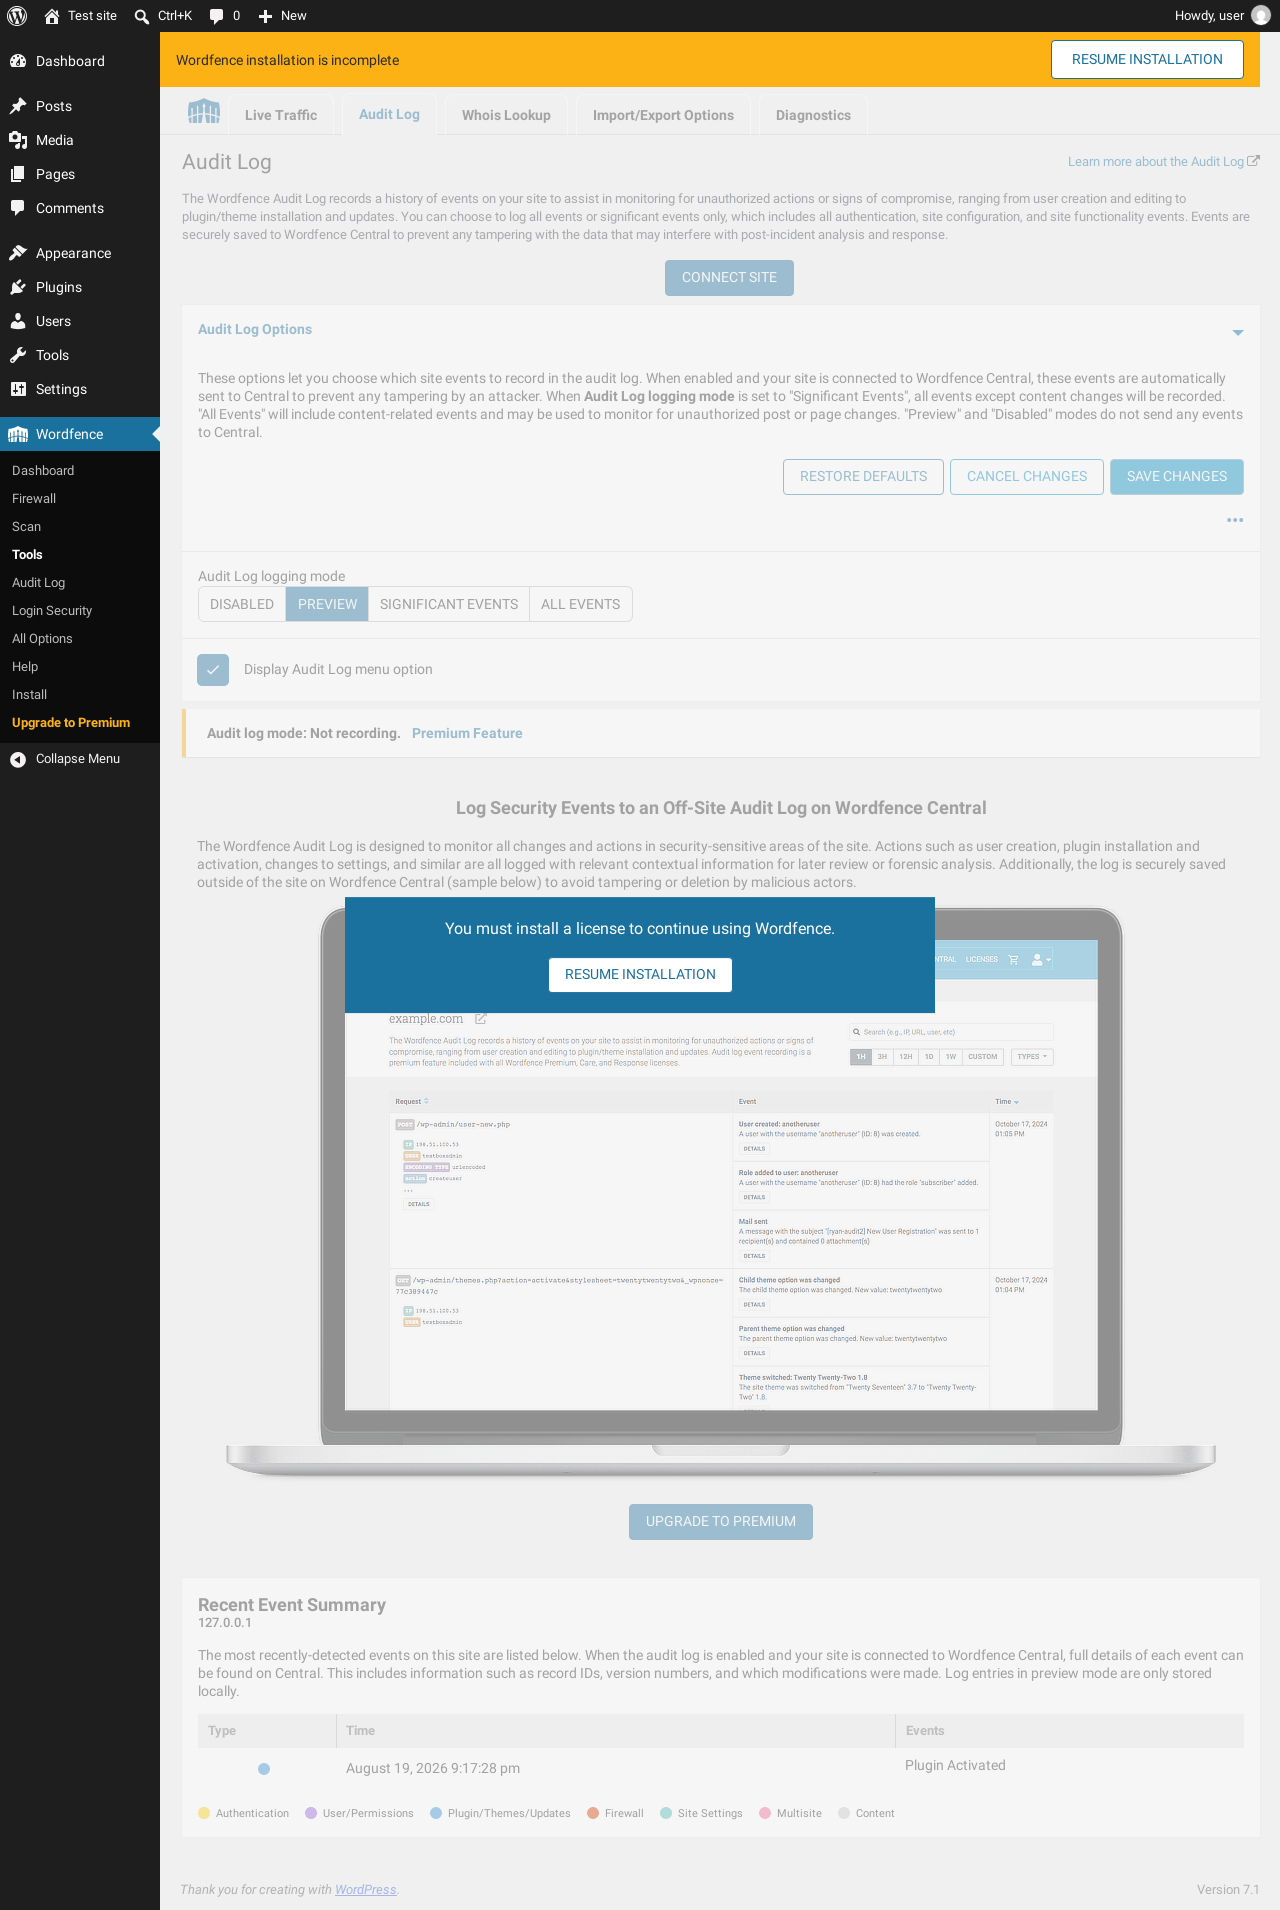Image resolution: width=1280 pixels, height=1910 pixels.
Task: Click the New plus icon
Action: pyautogui.click(x=265, y=16)
